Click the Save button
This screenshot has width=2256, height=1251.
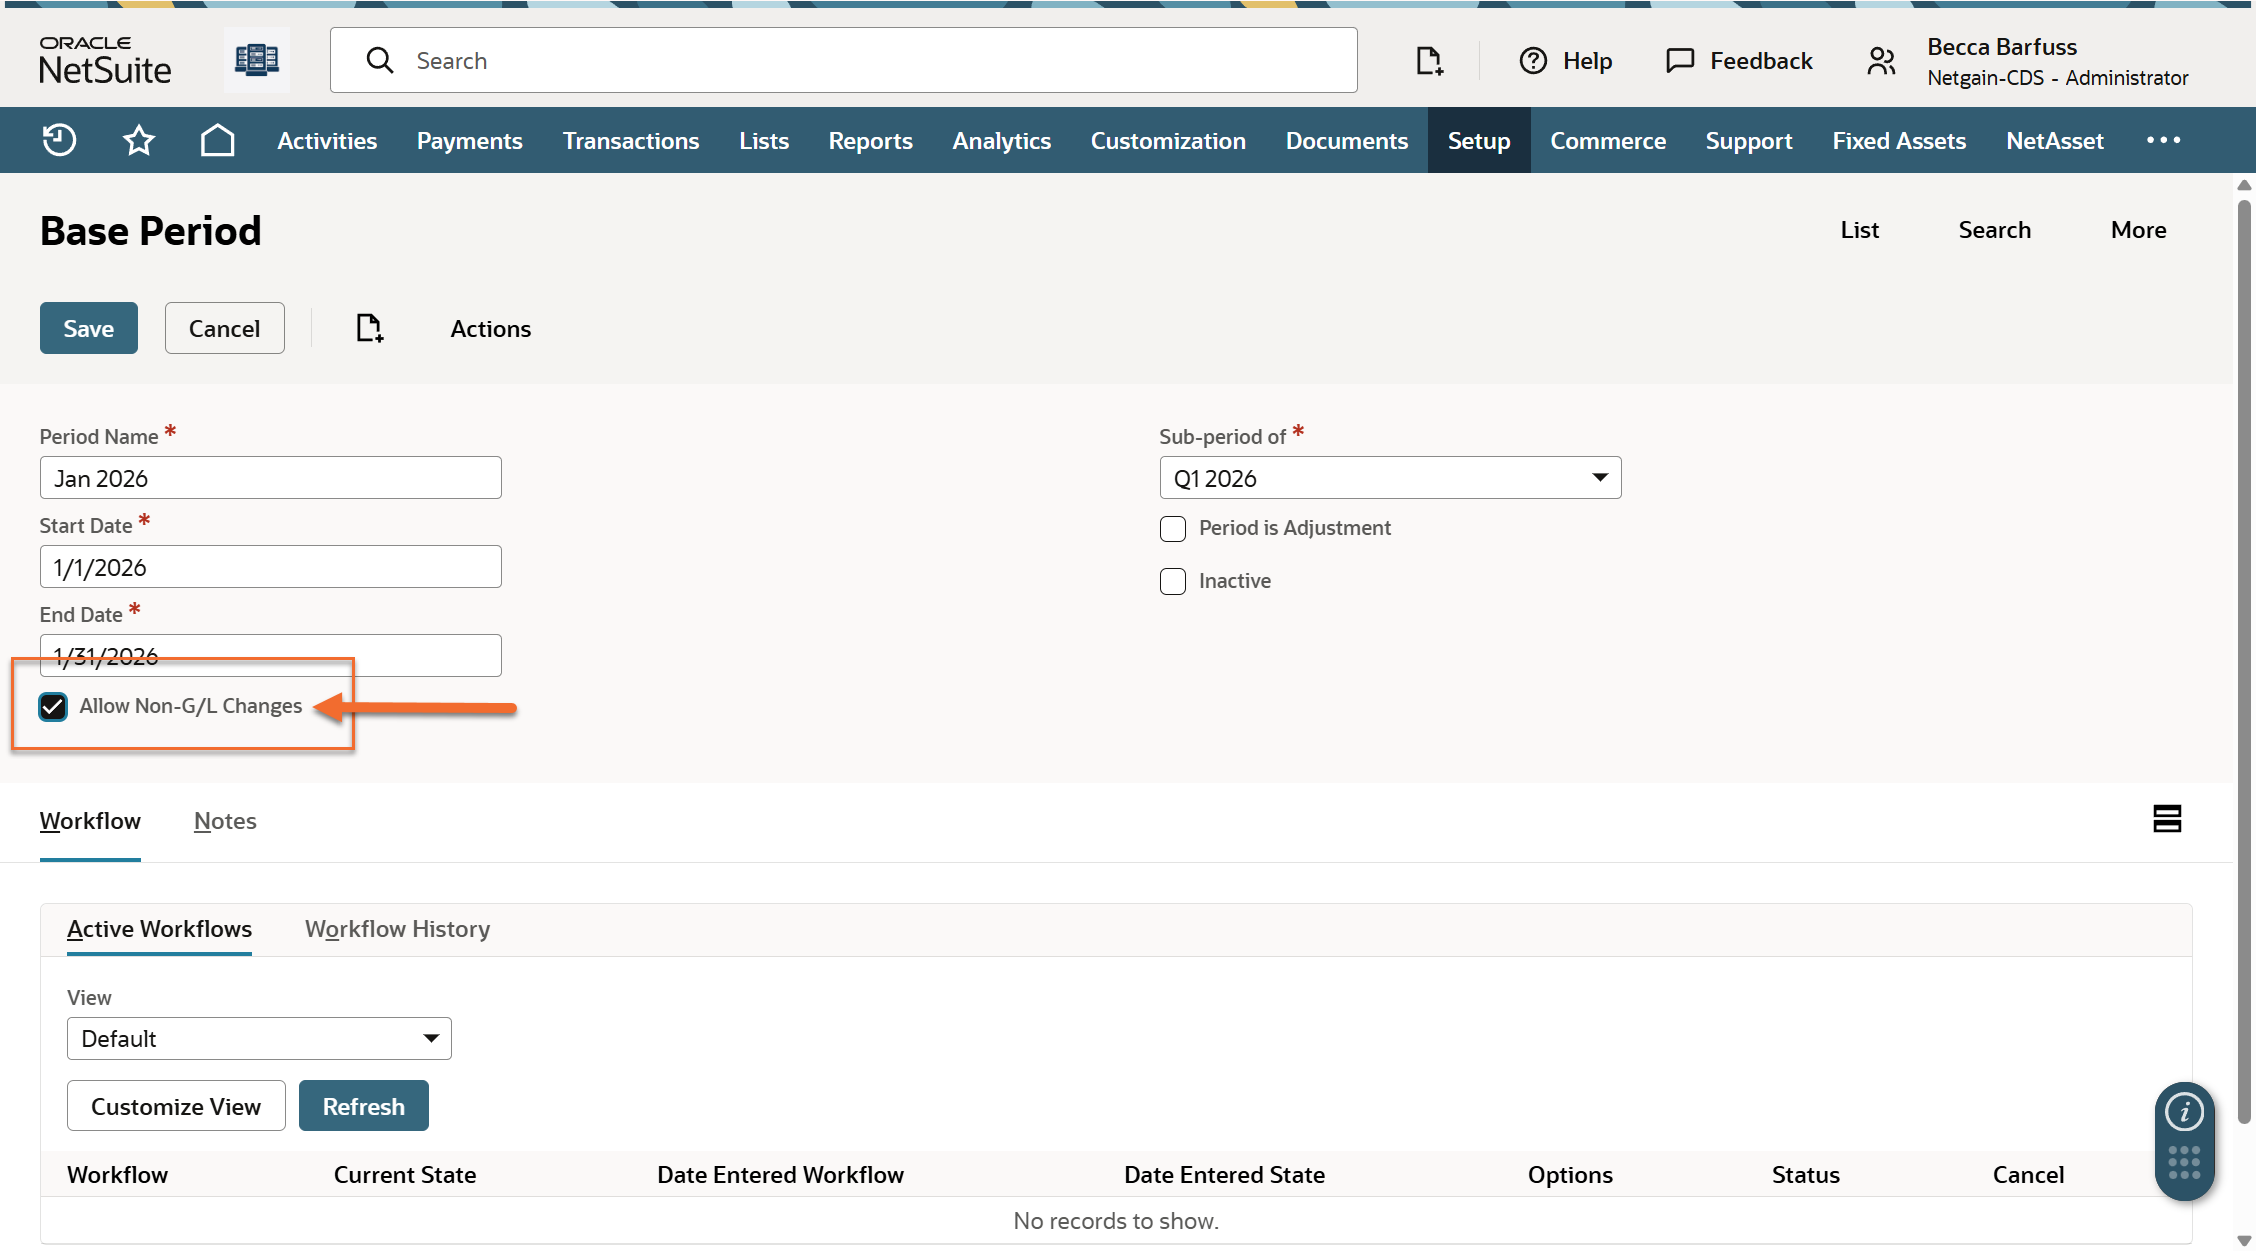88,328
